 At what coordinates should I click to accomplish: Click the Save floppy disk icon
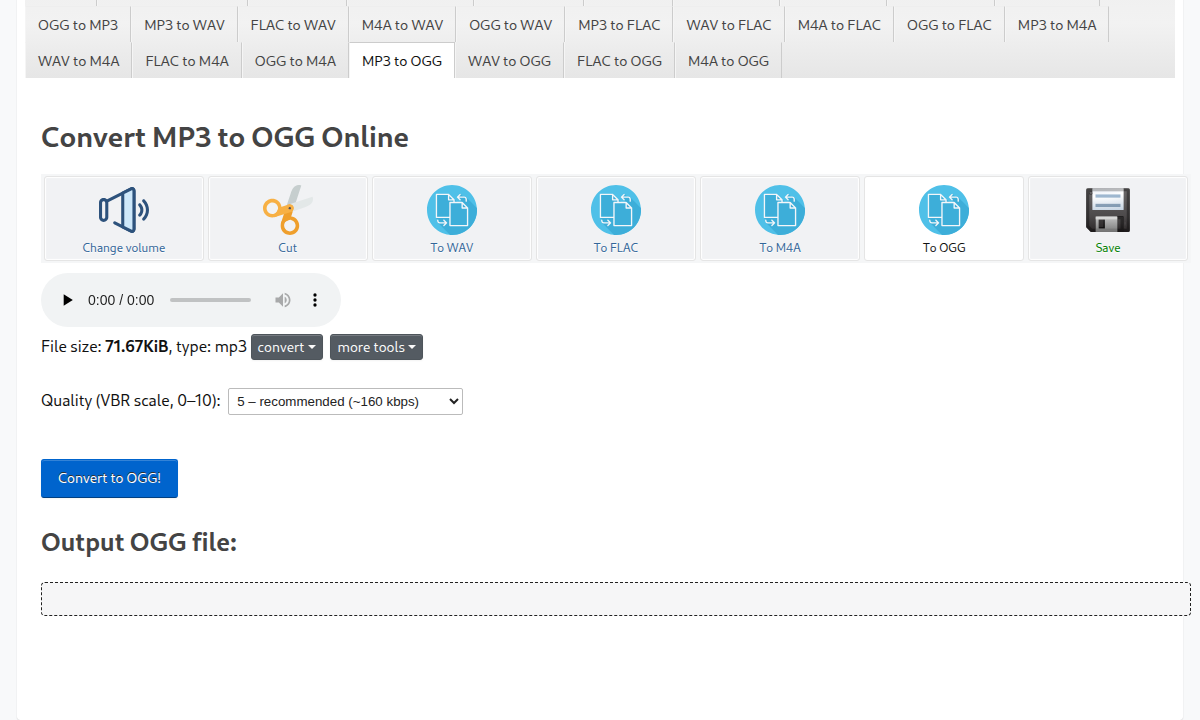pyautogui.click(x=1108, y=218)
